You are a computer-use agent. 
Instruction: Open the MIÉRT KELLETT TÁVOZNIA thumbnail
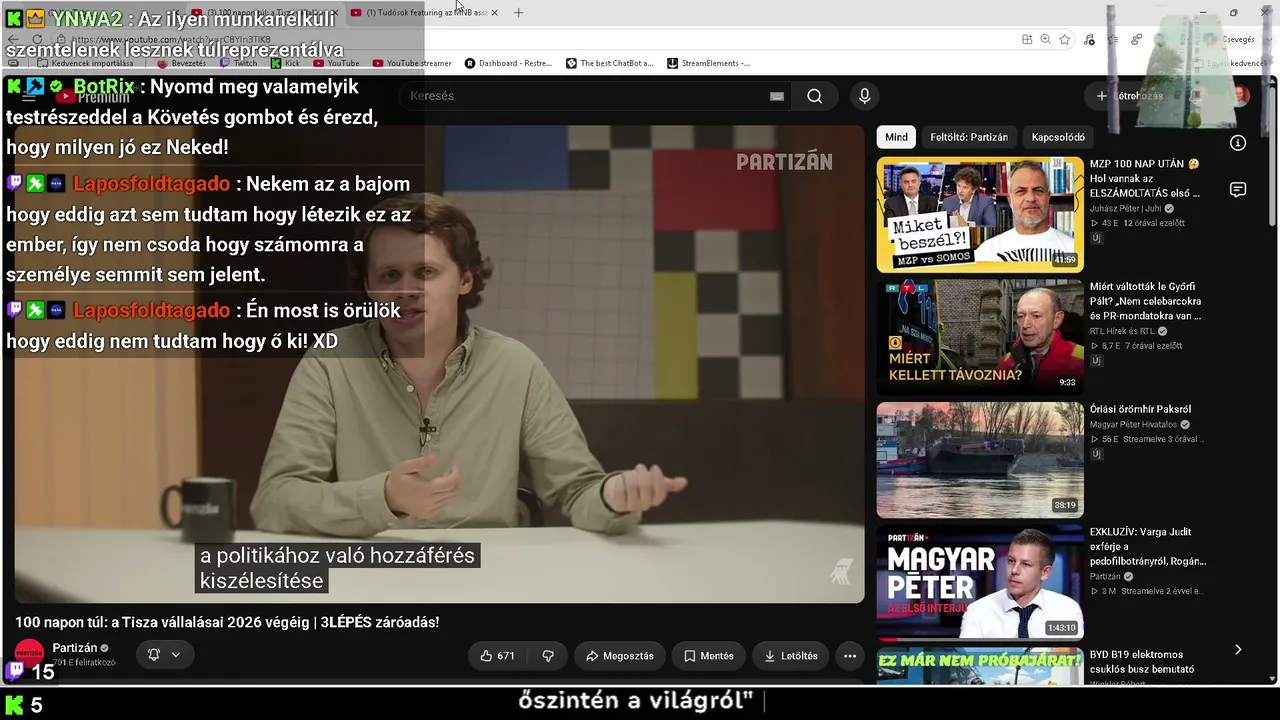pyautogui.click(x=980, y=337)
